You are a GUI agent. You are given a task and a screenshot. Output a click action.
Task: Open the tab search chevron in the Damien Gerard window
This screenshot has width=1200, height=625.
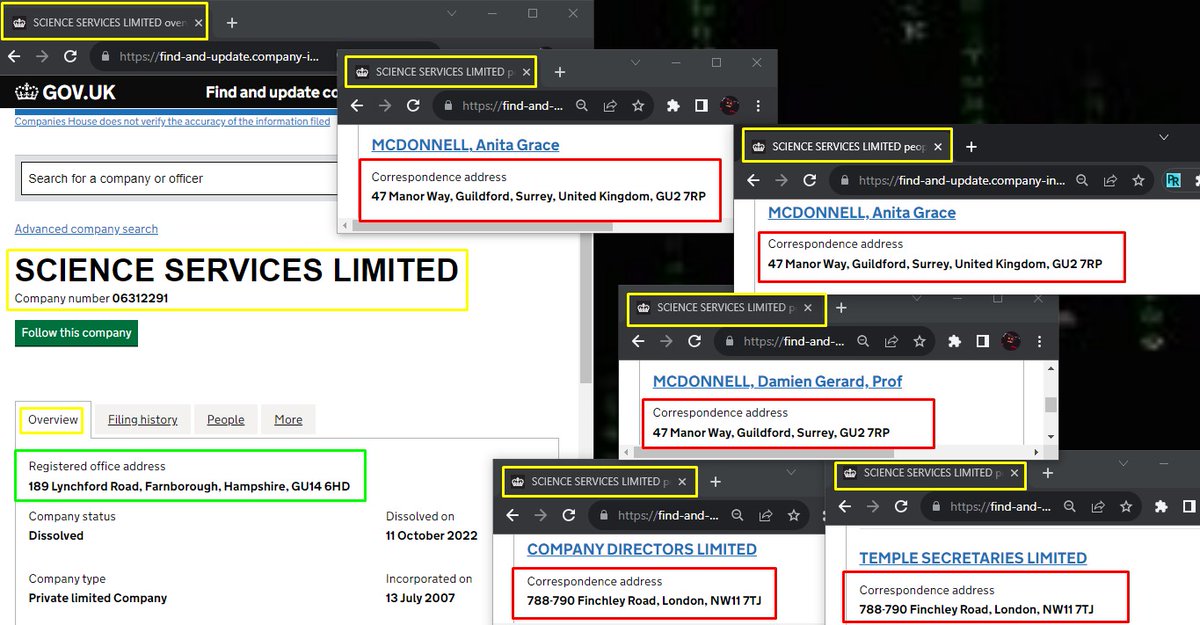click(x=915, y=299)
